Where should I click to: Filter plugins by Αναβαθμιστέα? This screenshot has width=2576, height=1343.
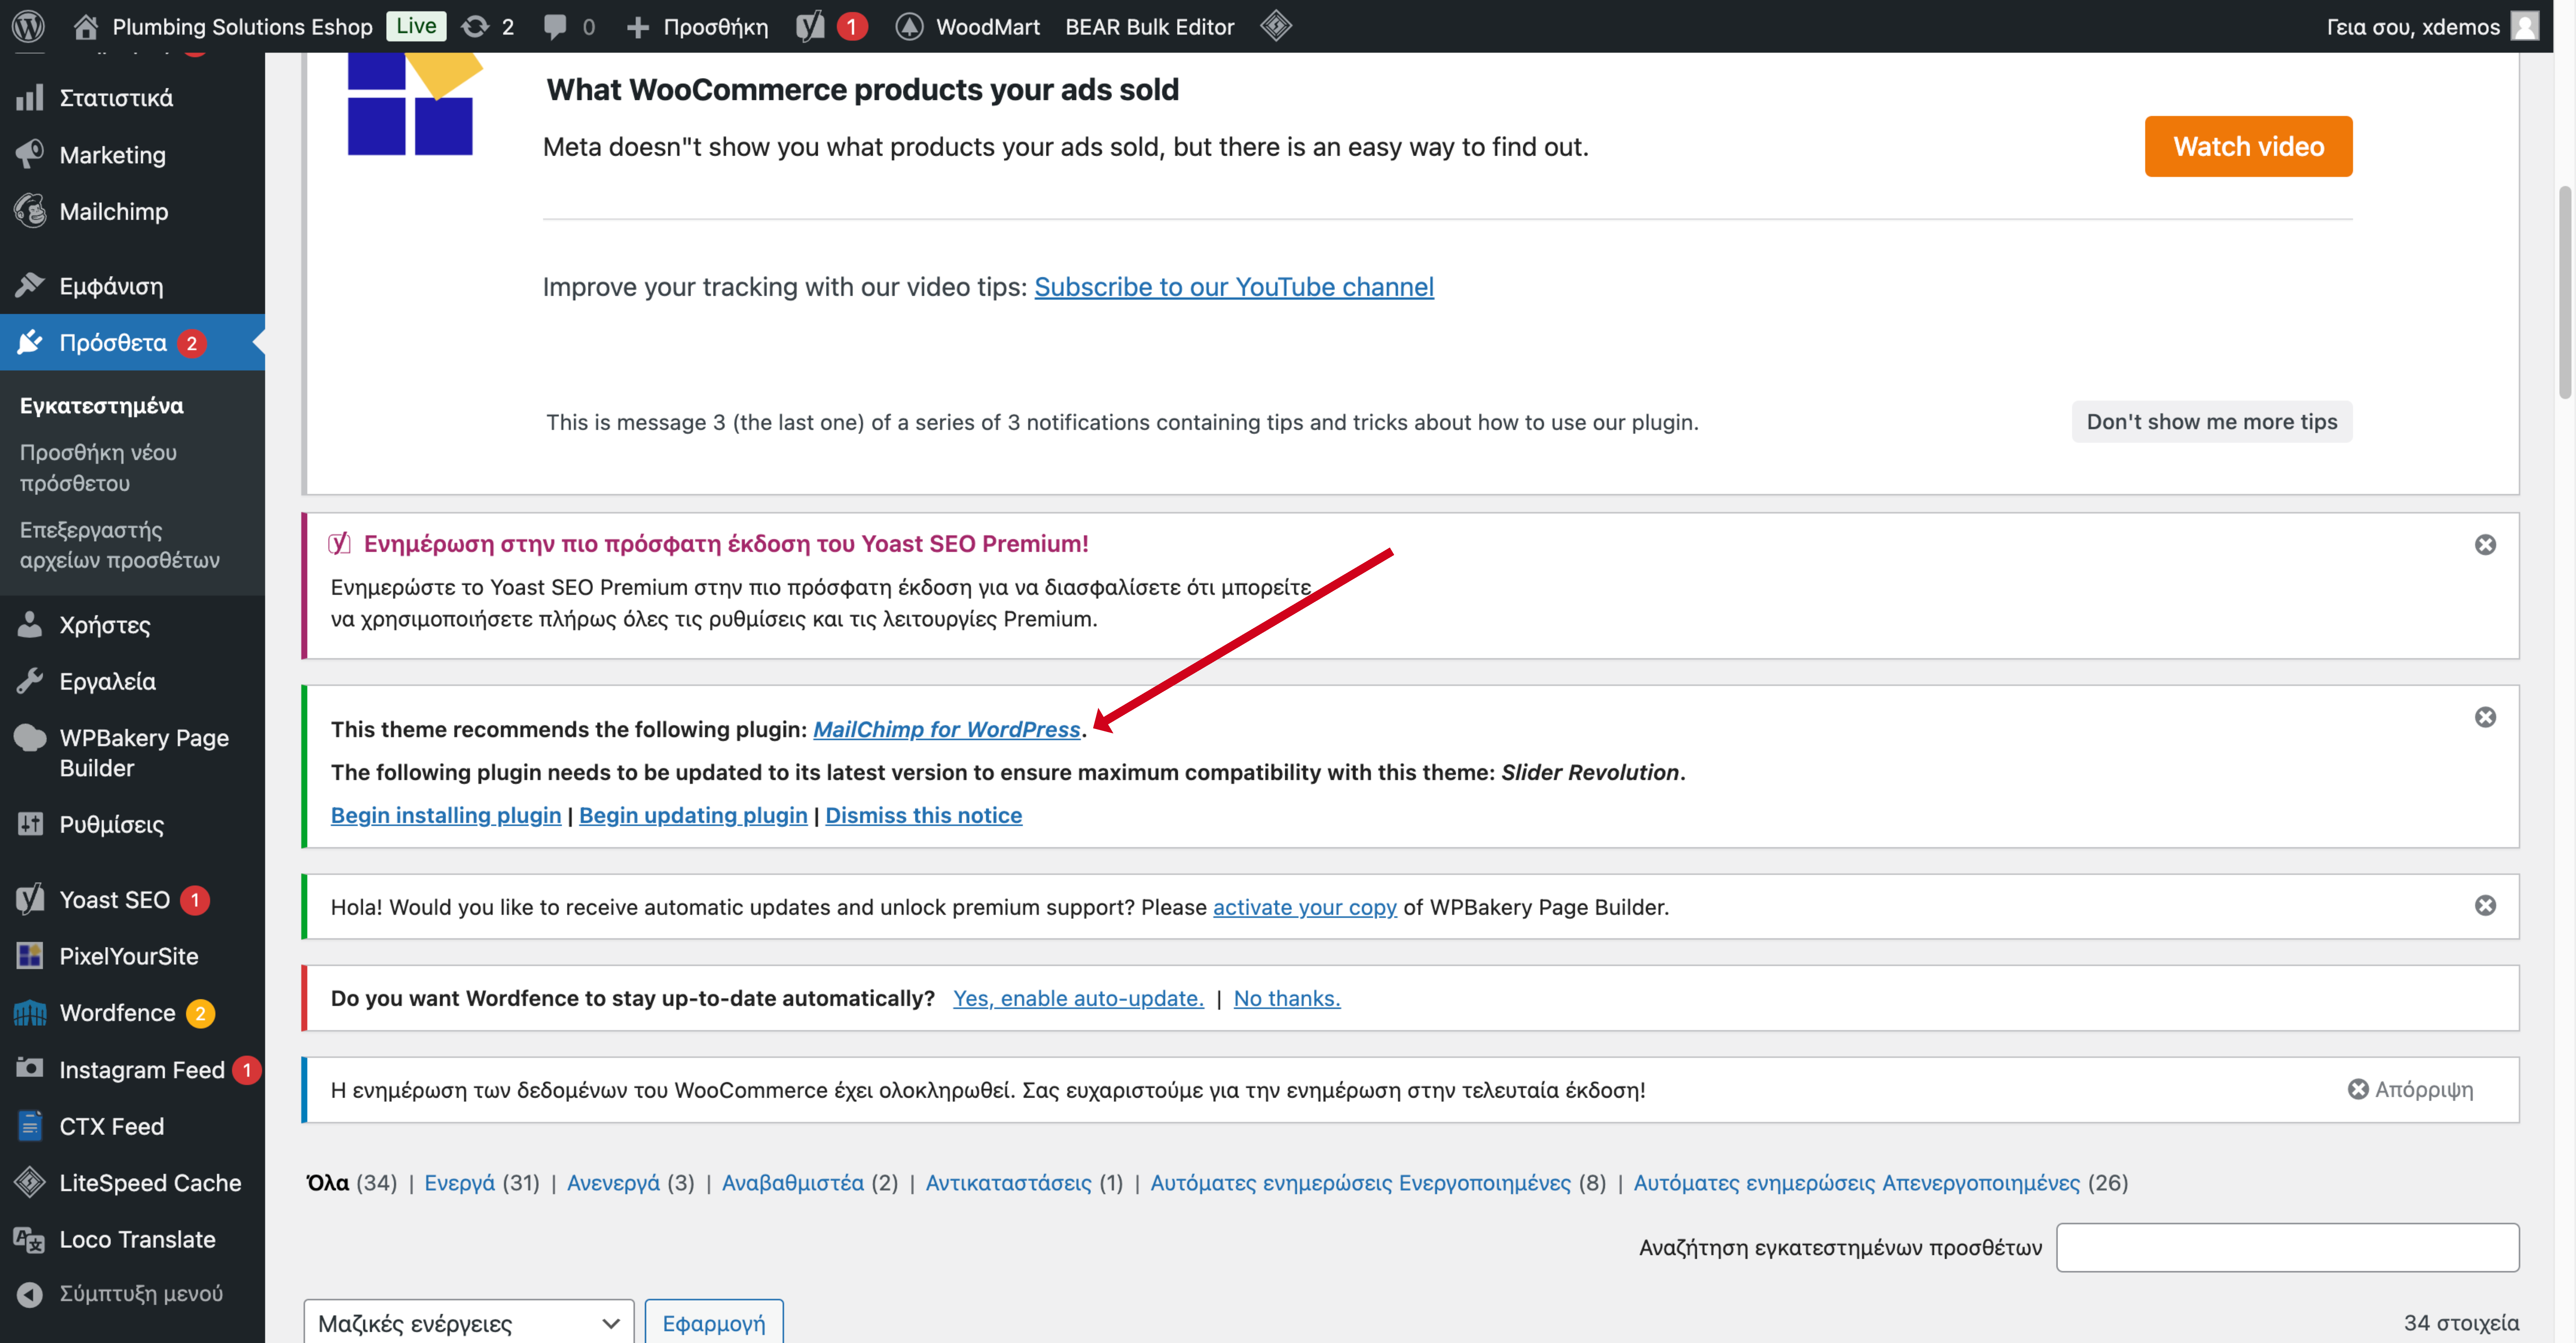coord(793,1183)
